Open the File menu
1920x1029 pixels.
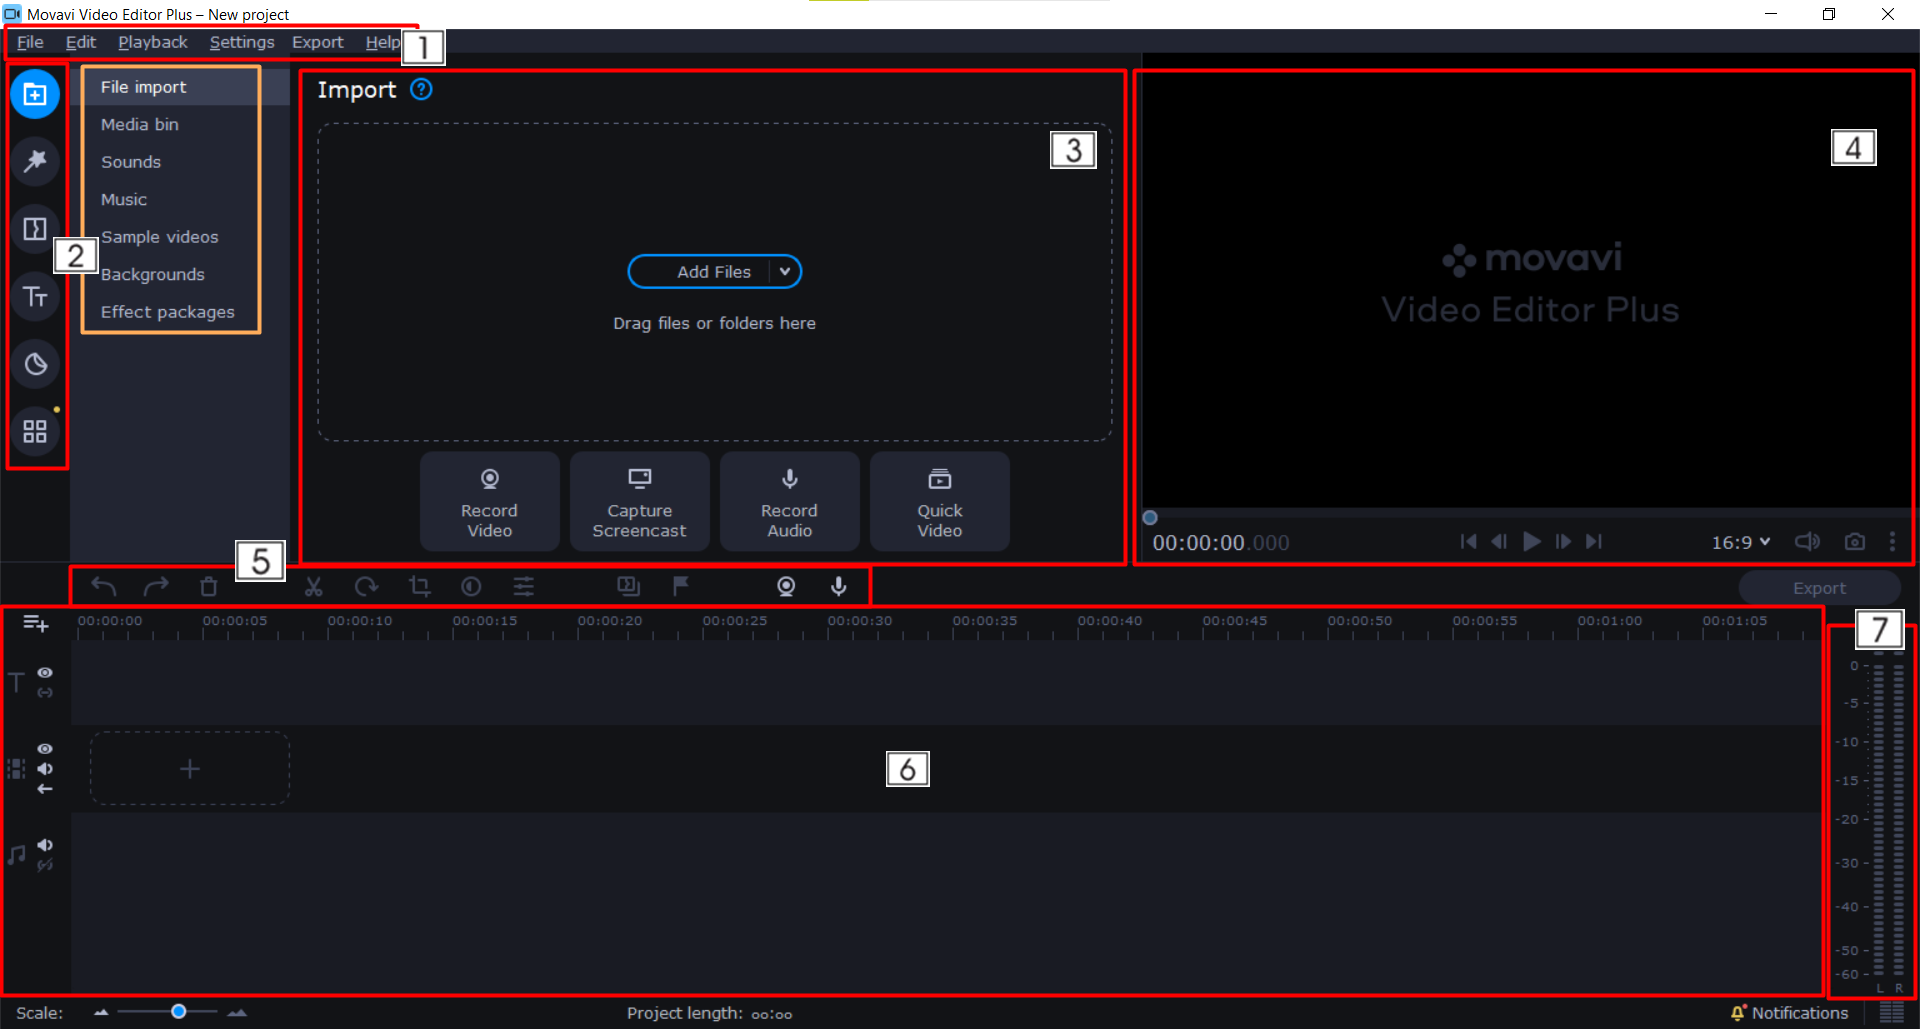(x=30, y=42)
